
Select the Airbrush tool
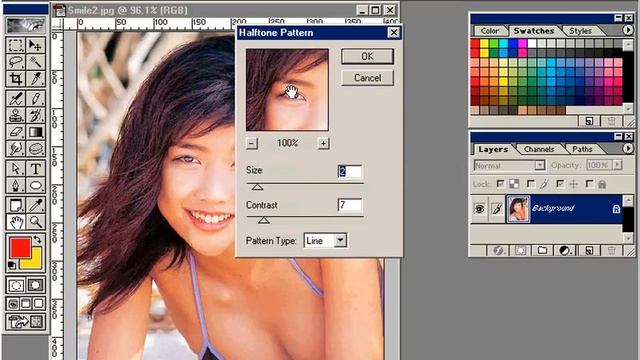point(16,98)
